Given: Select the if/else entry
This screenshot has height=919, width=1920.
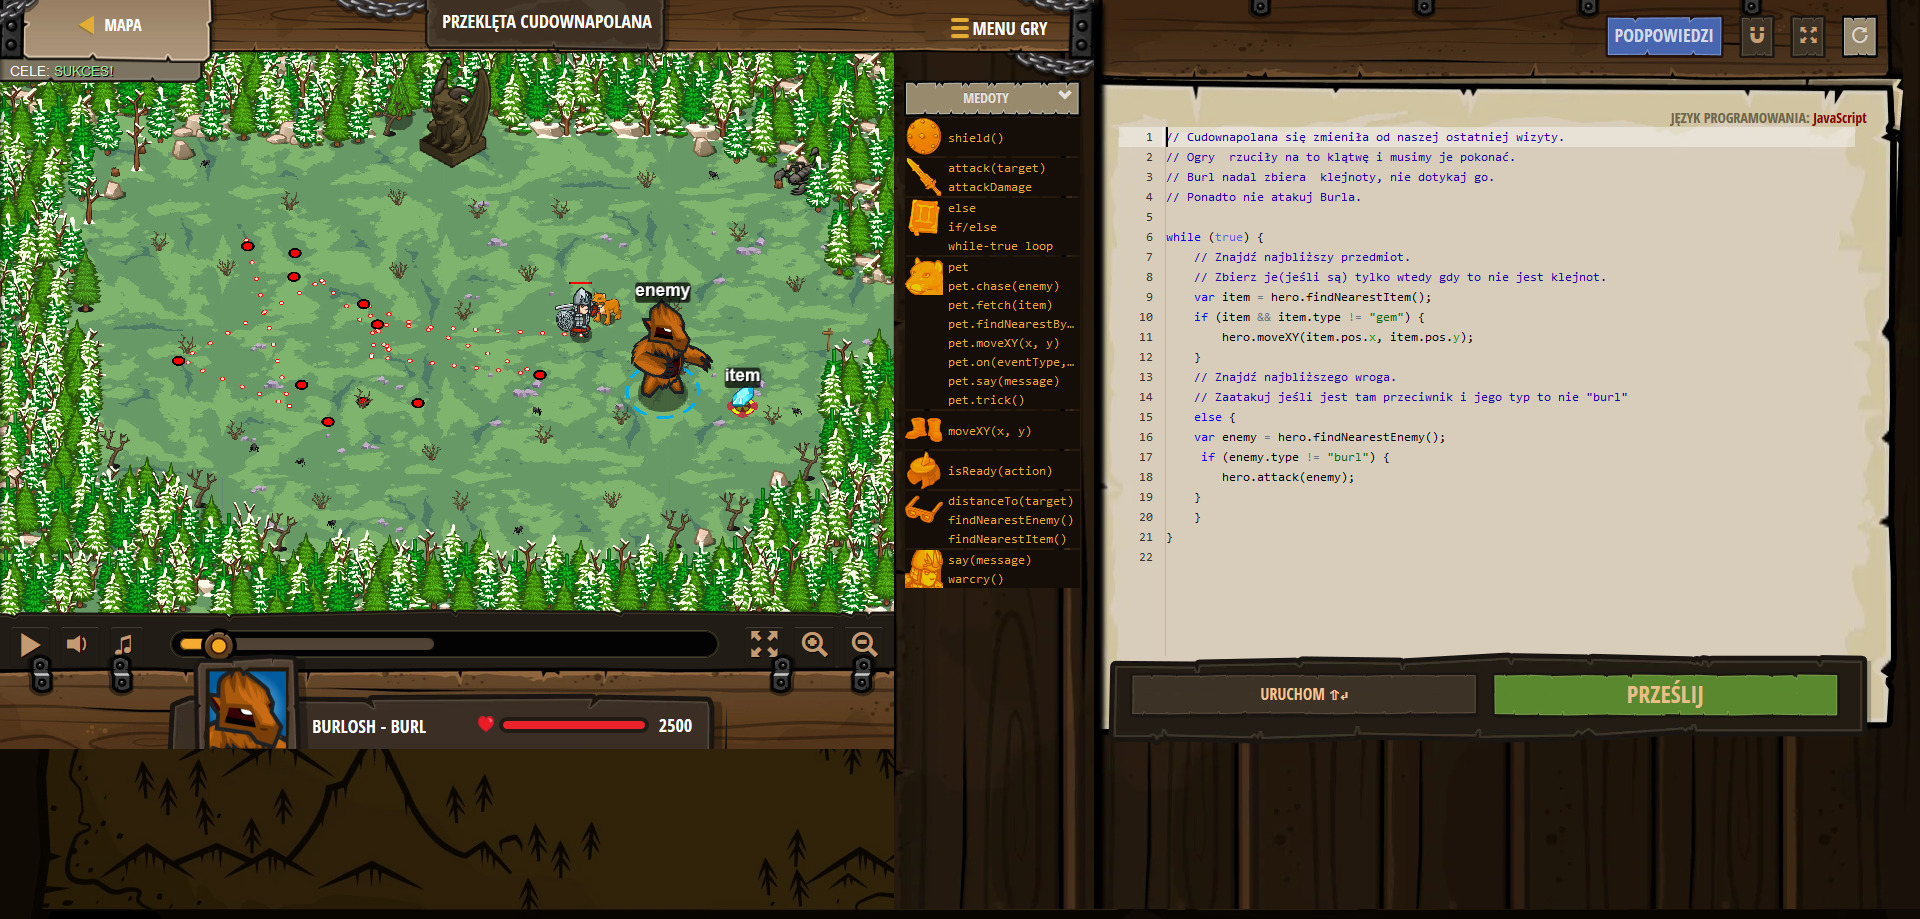Looking at the screenshot, I should (972, 227).
